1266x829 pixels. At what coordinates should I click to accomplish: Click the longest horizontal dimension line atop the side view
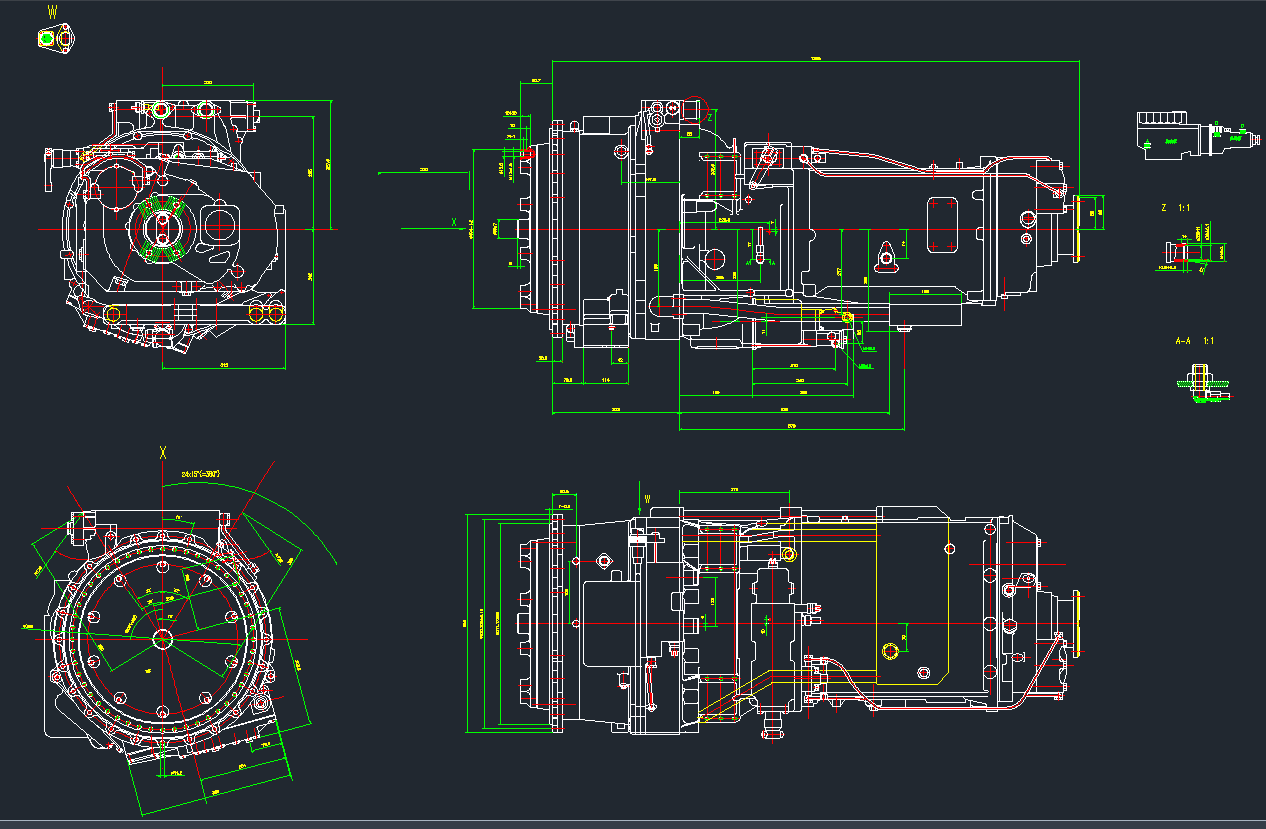[x=815, y=61]
